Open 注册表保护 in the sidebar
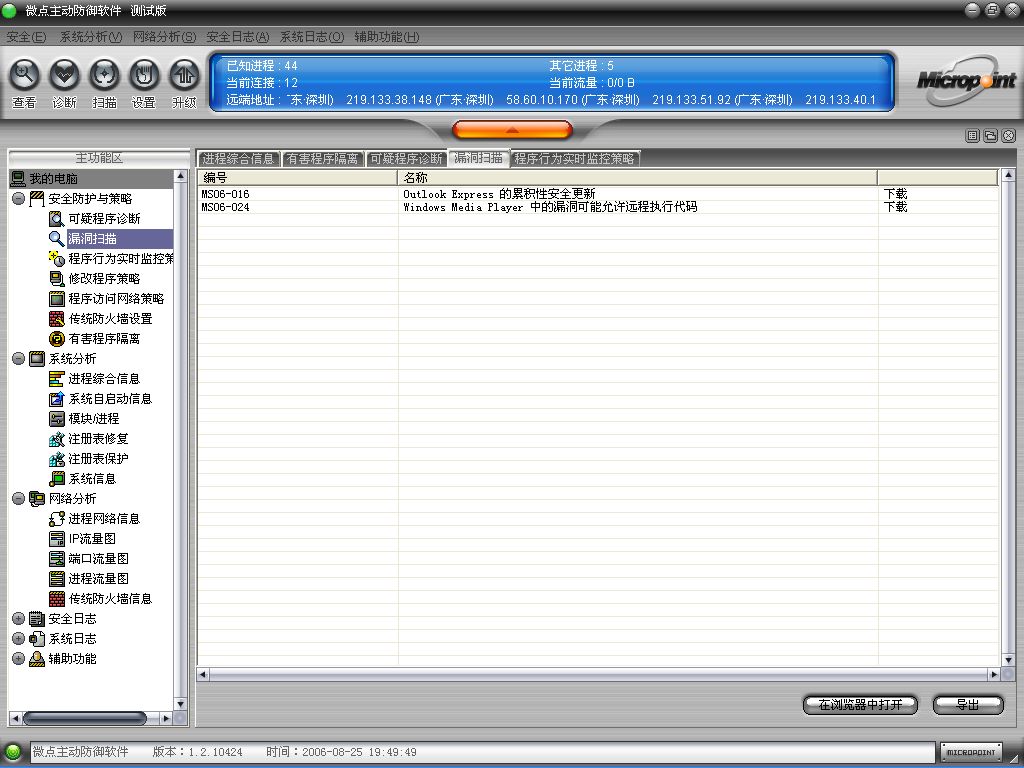Screen dimensions: 1024x768 point(99,459)
